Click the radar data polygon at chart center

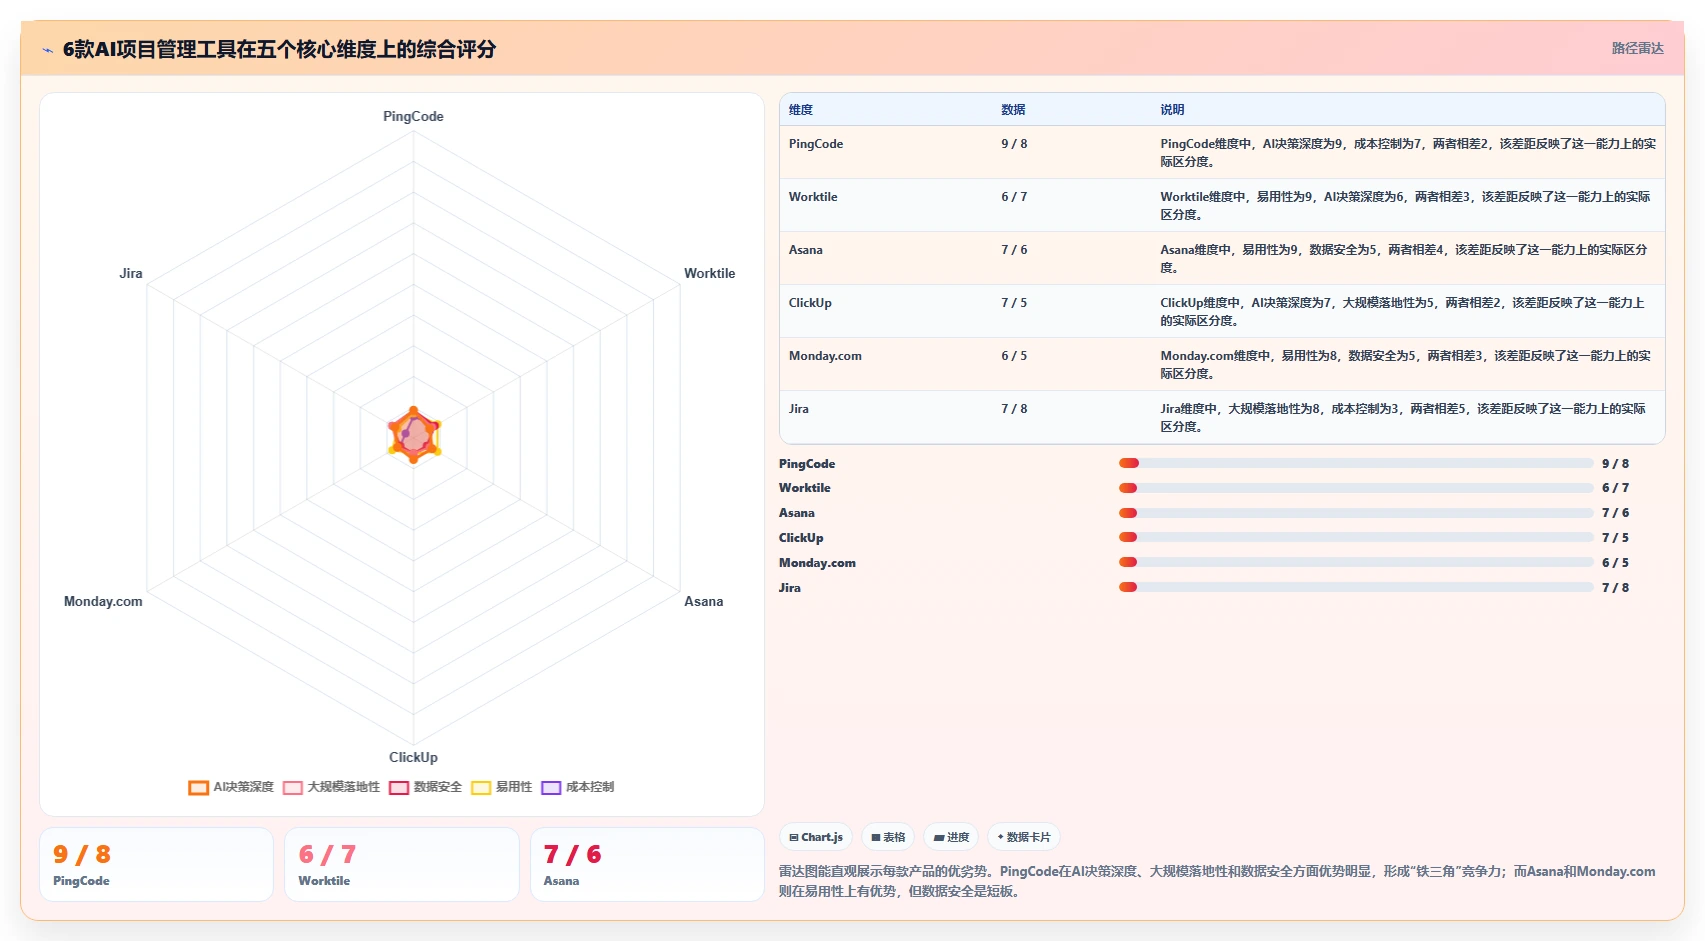414,436
